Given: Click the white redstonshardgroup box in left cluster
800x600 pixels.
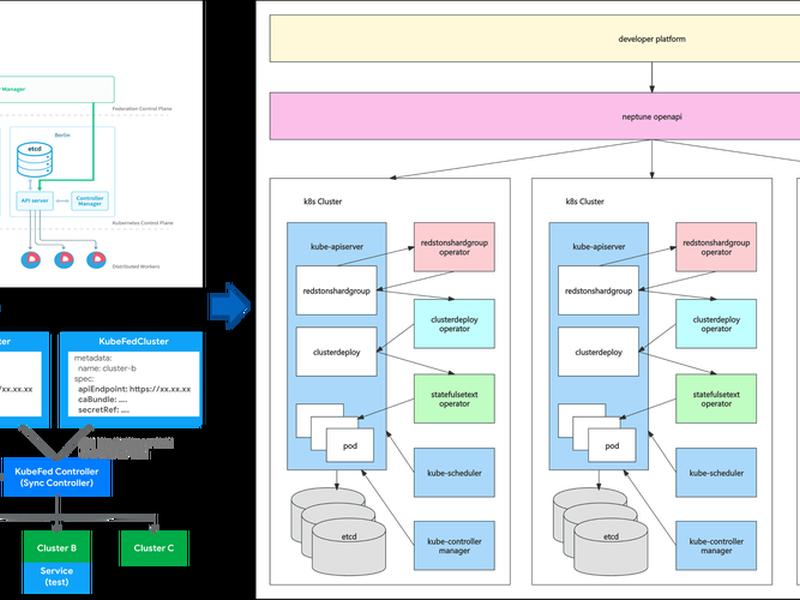Looking at the screenshot, I should (x=336, y=290).
